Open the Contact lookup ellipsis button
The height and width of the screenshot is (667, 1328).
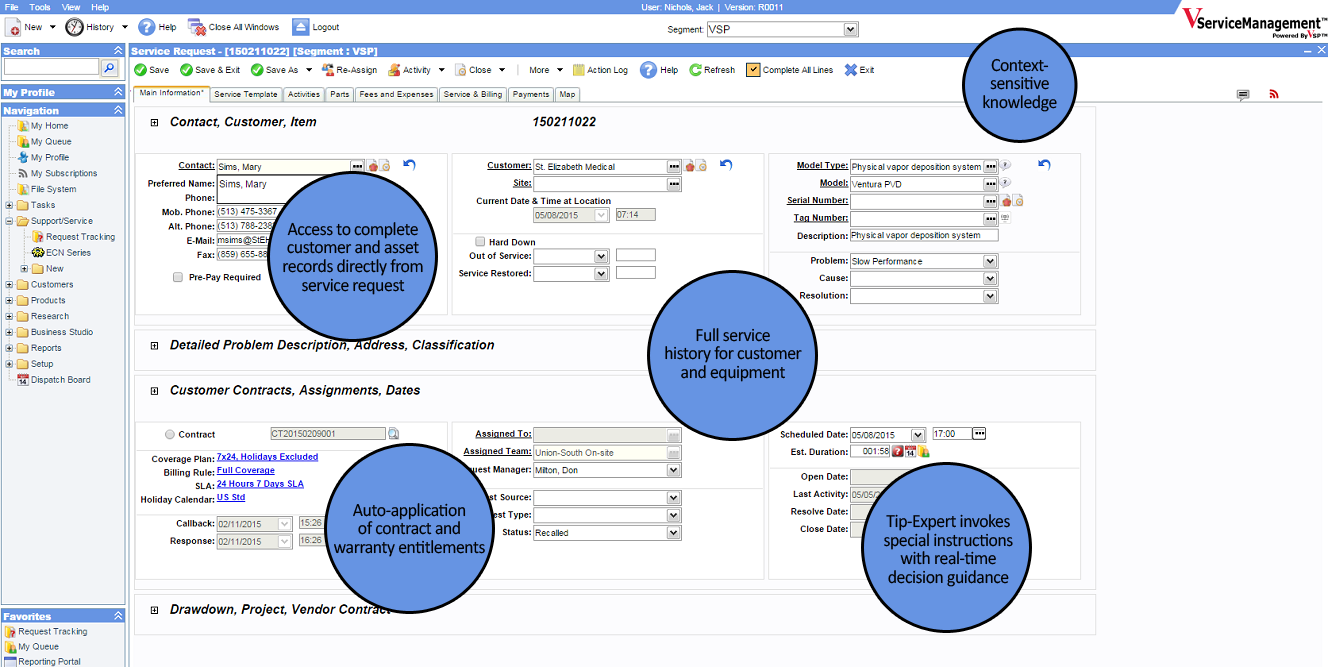(x=357, y=166)
